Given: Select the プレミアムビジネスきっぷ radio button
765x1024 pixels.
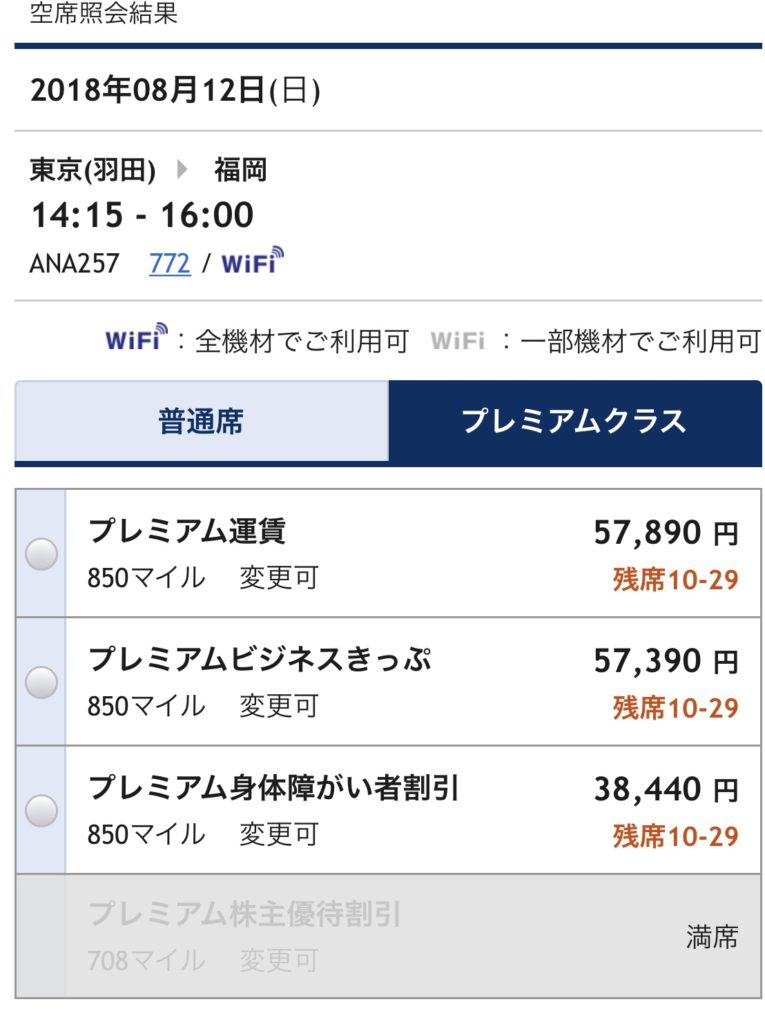Looking at the screenshot, I should tap(41, 682).
